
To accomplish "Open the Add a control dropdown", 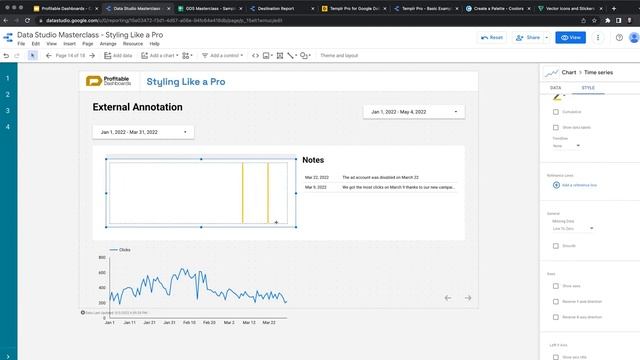I will 222,56.
